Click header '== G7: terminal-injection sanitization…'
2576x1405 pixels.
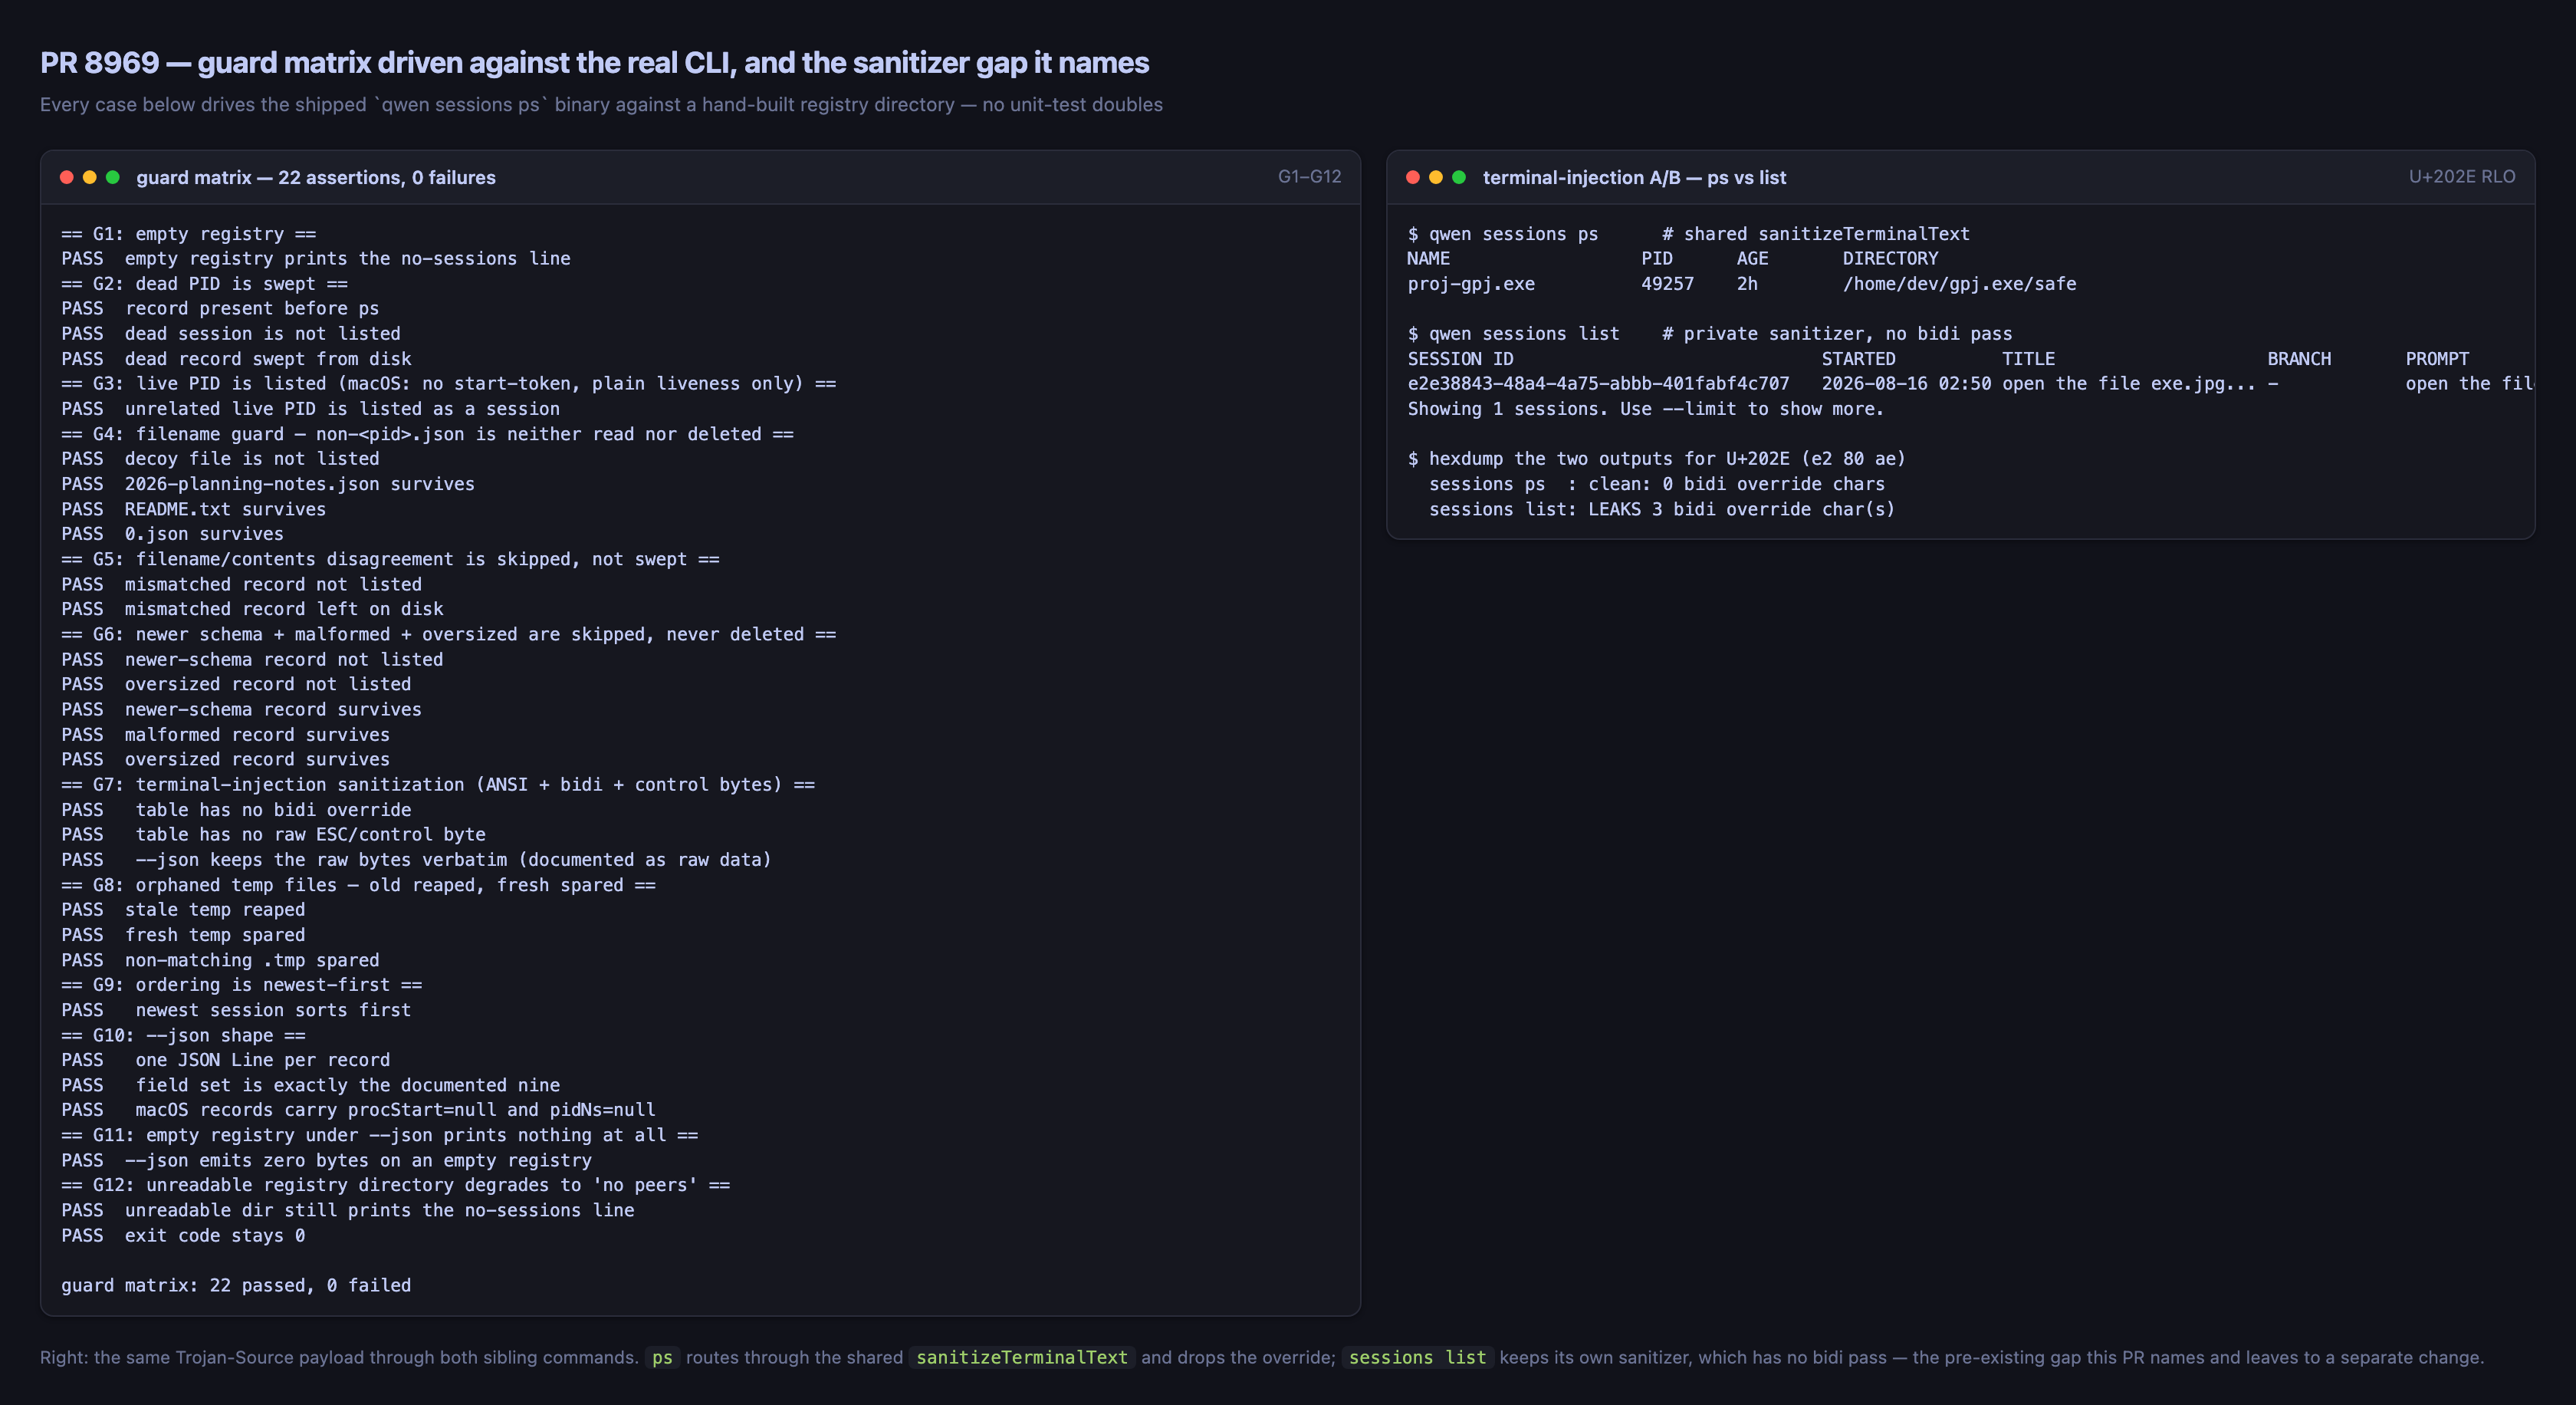(438, 785)
